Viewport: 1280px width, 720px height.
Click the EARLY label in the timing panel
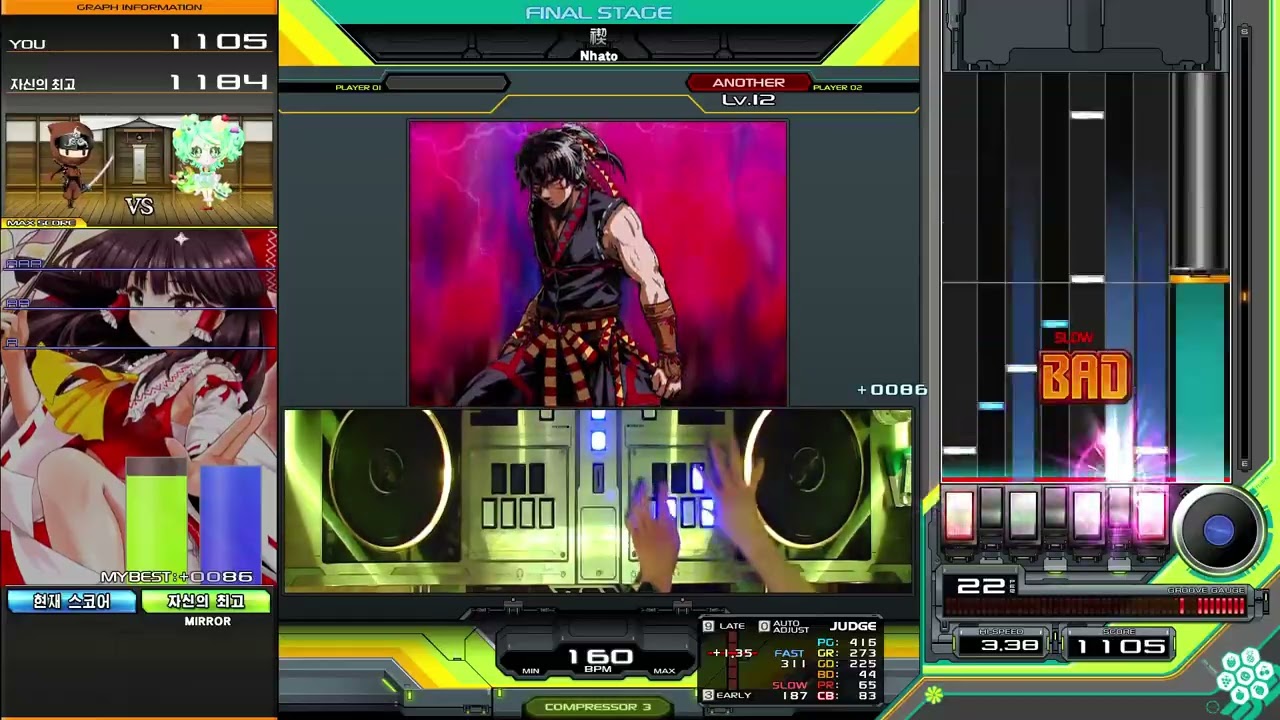734,695
